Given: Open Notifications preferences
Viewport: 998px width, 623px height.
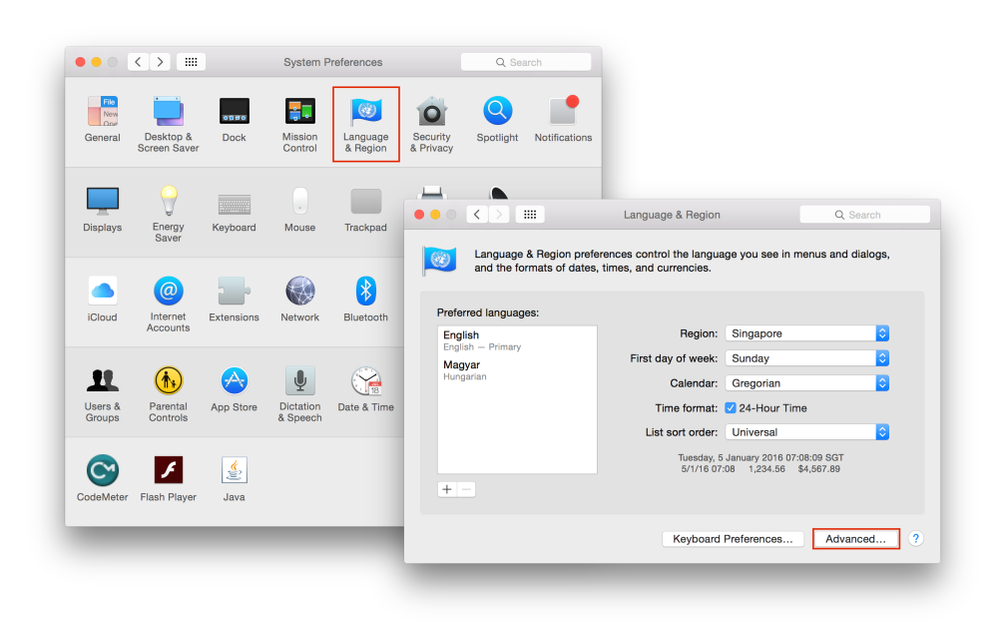Looking at the screenshot, I should point(563,119).
